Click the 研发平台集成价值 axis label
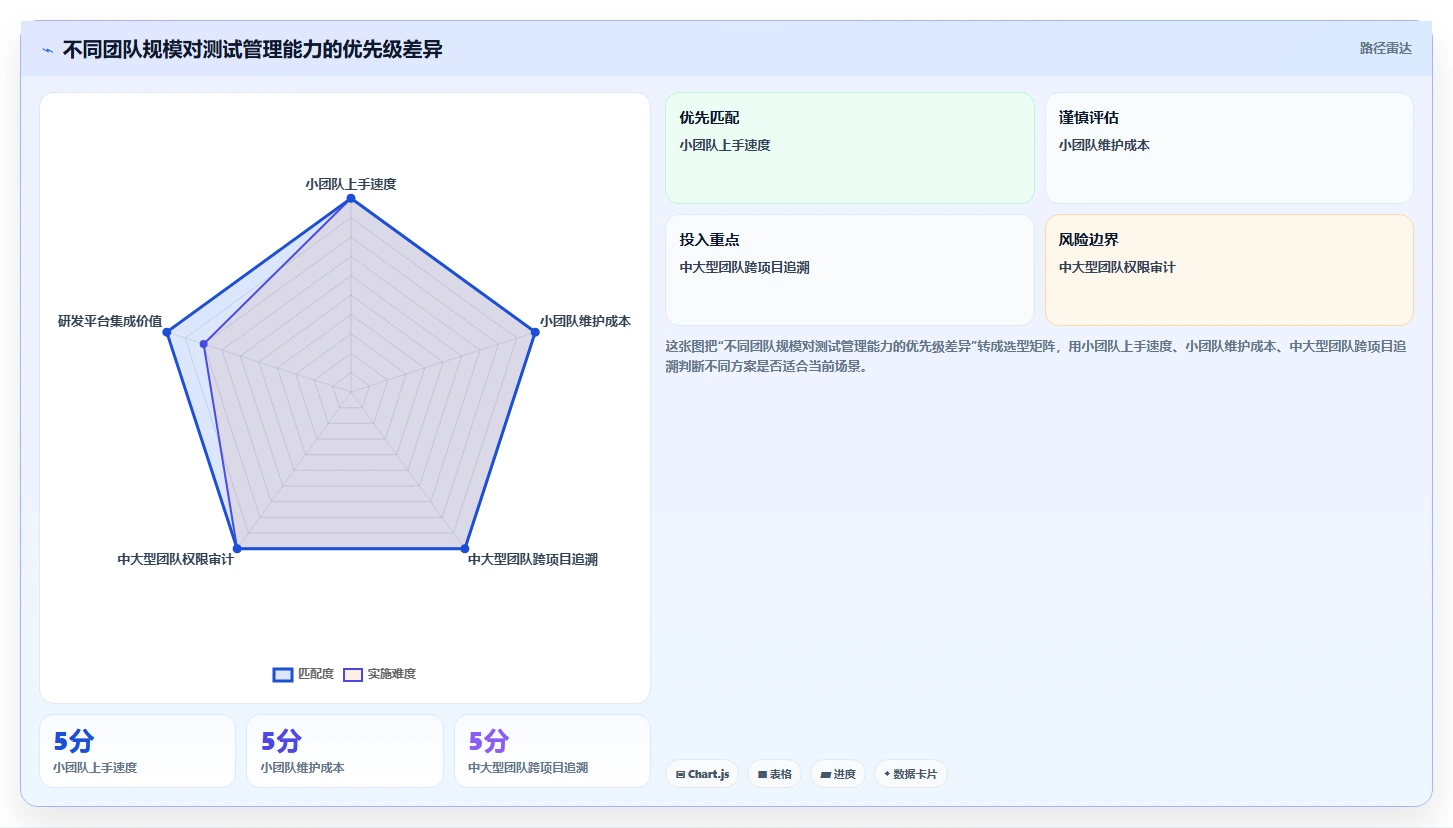1453x828 pixels. (110, 321)
